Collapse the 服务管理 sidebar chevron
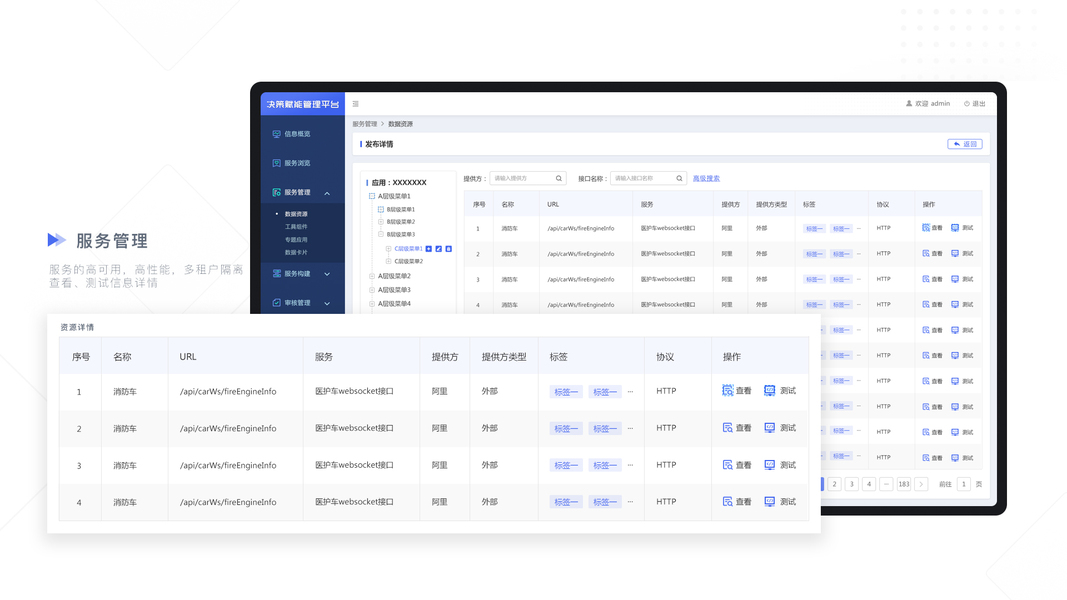Screen dimensions: 1067x600 (327, 193)
